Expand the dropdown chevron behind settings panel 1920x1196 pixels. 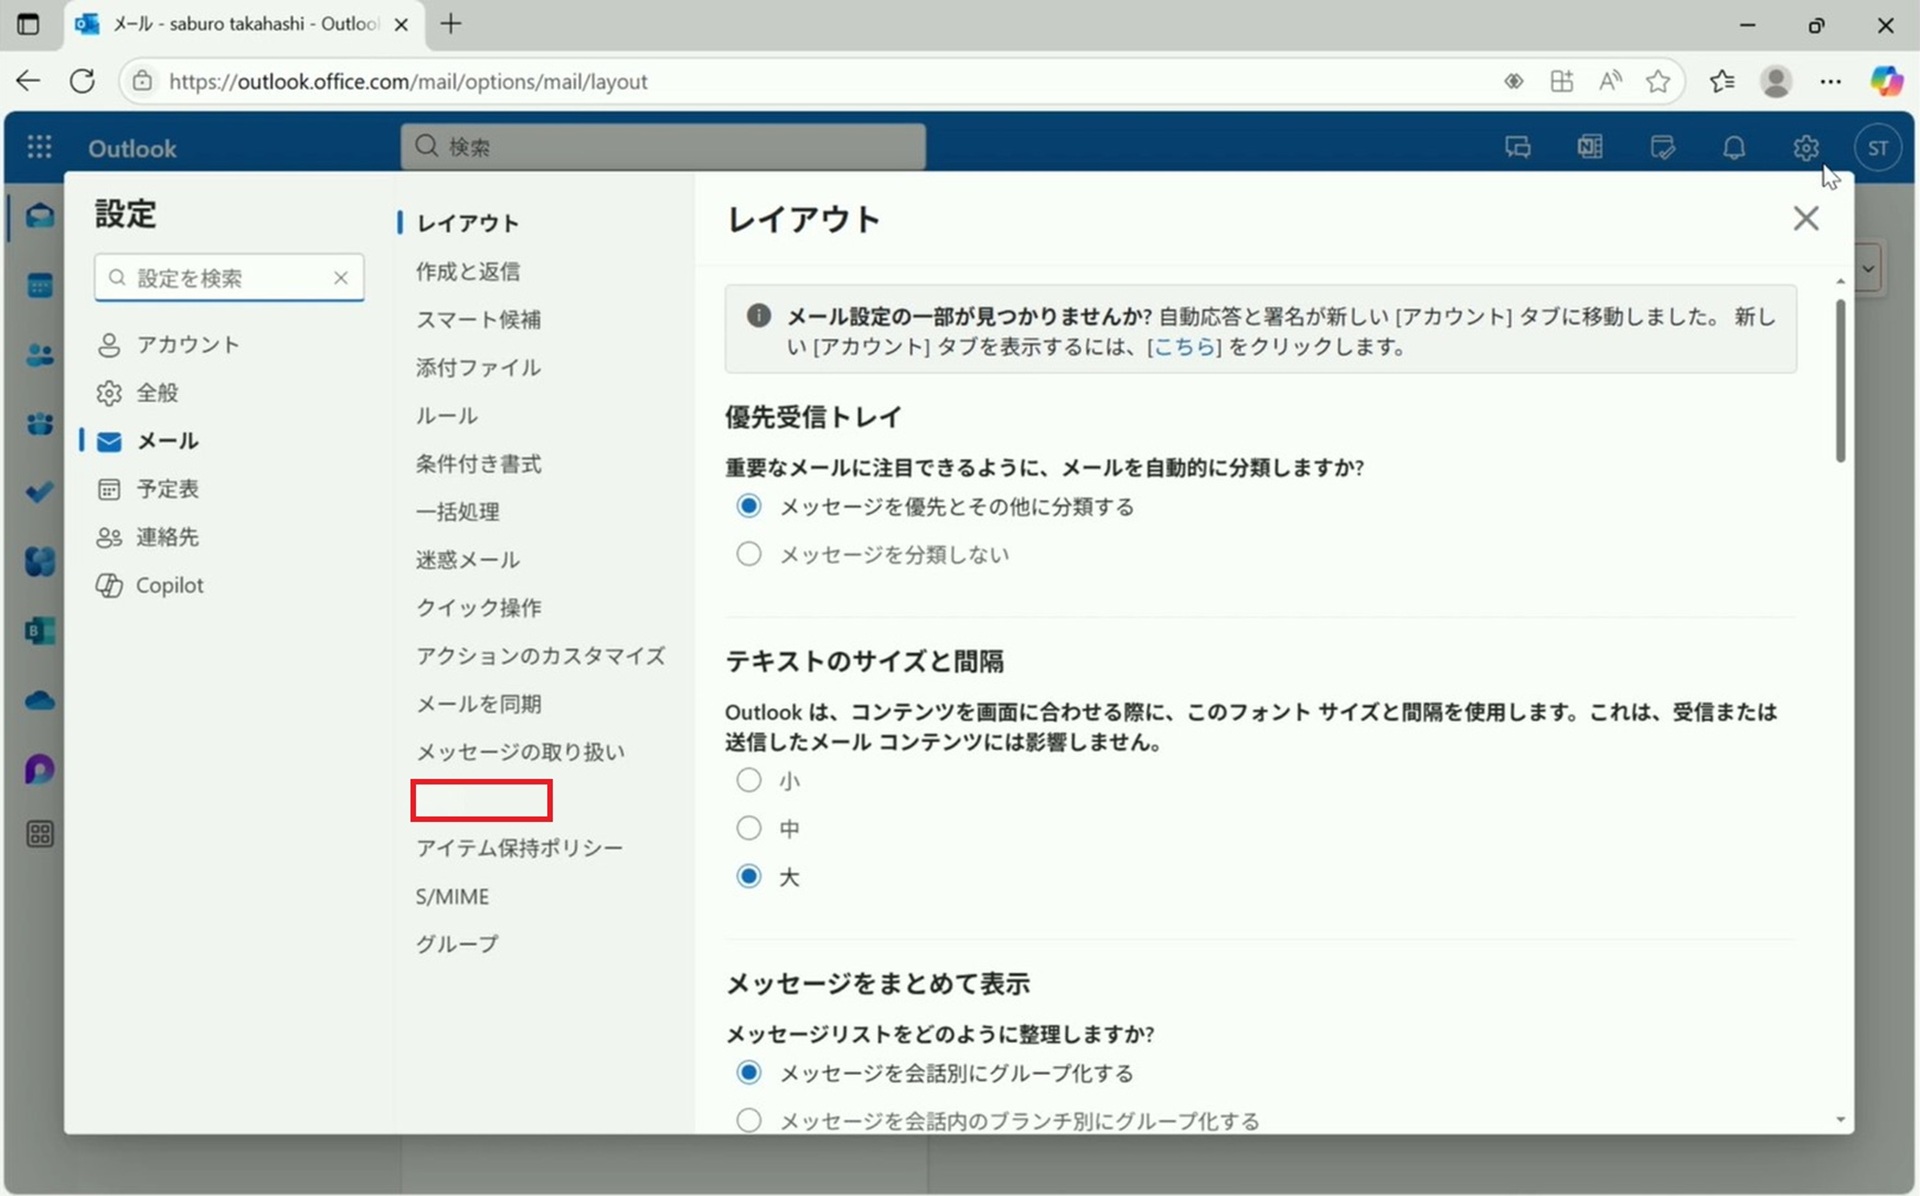tap(1867, 269)
